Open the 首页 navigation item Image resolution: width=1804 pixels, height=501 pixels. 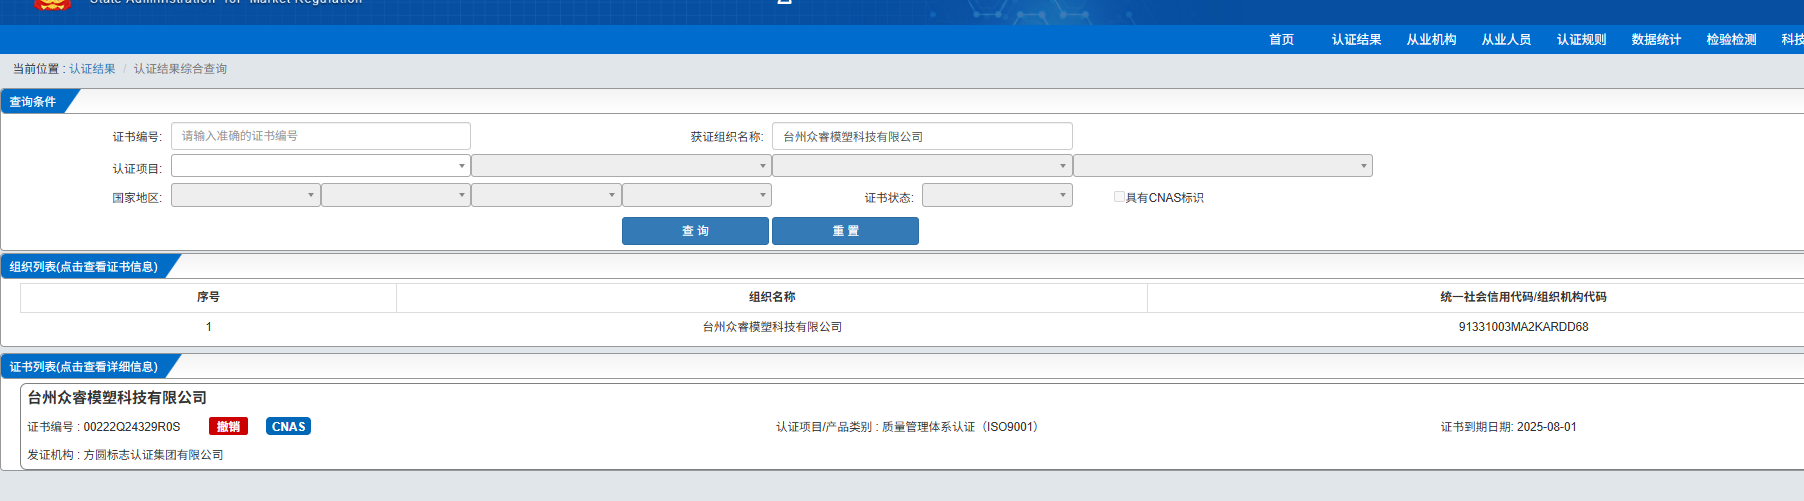tap(1281, 40)
